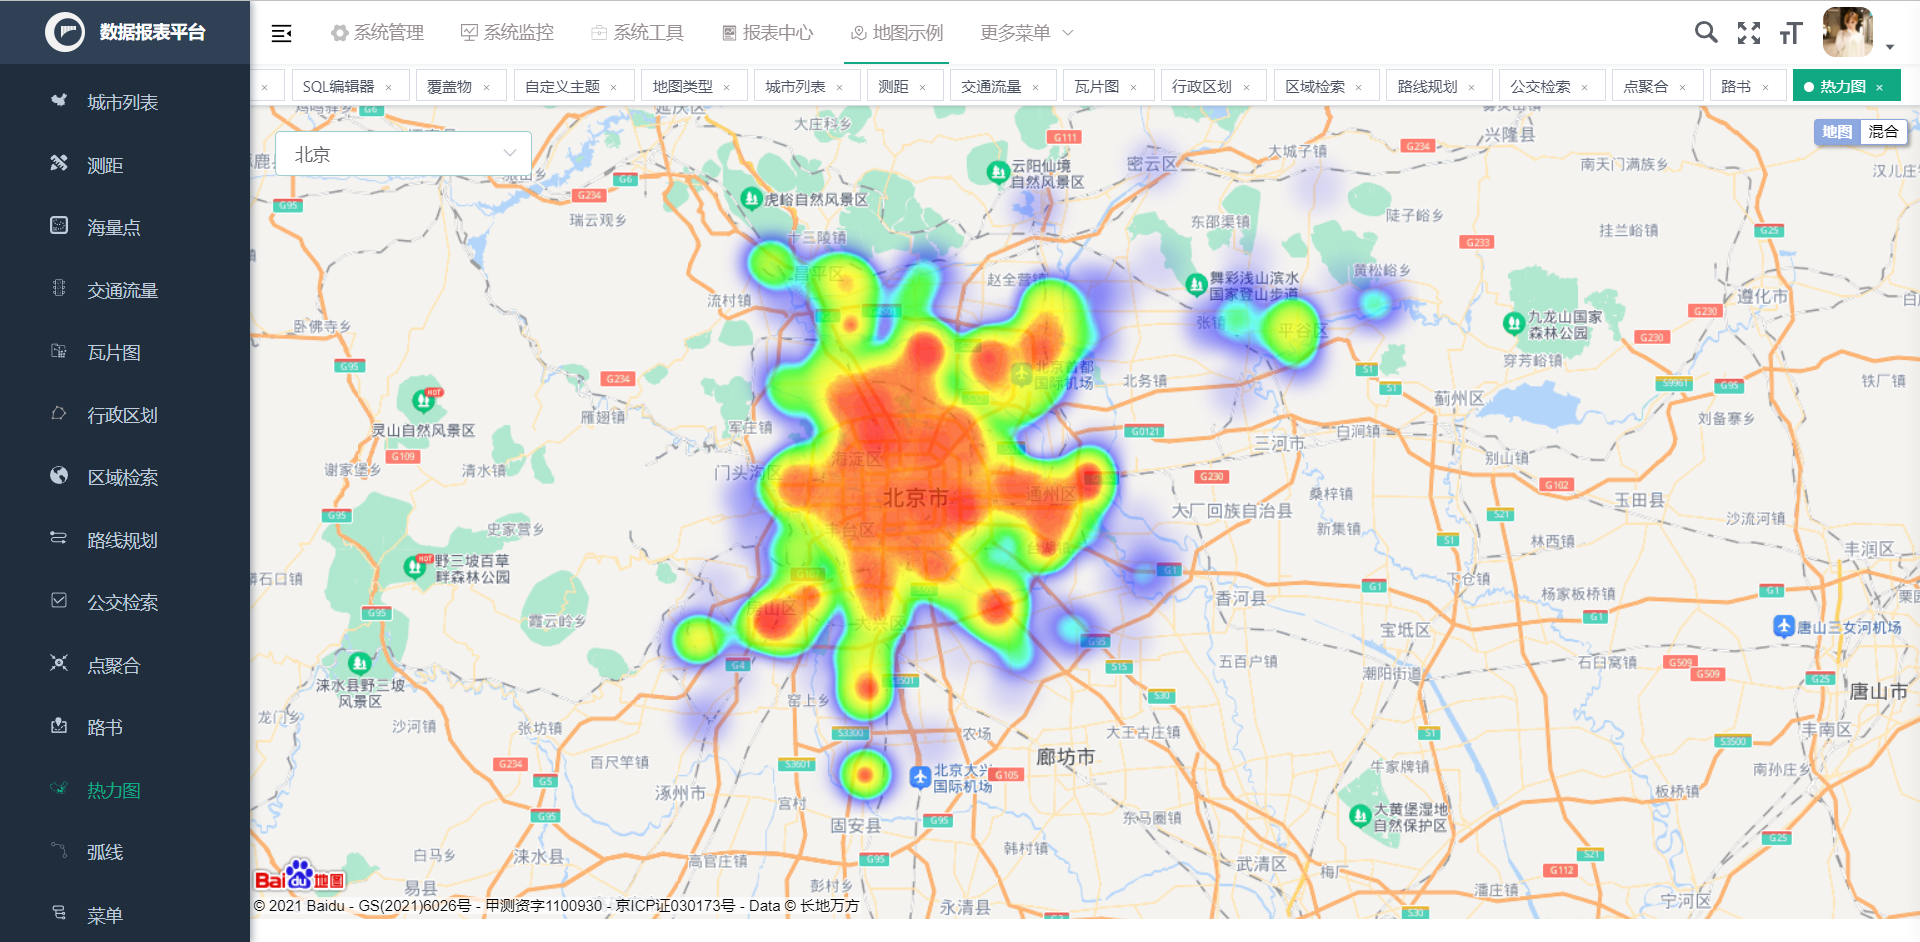The height and width of the screenshot is (942, 1920).
Task: Toggle the font size icon in the header
Action: pos(1792,32)
